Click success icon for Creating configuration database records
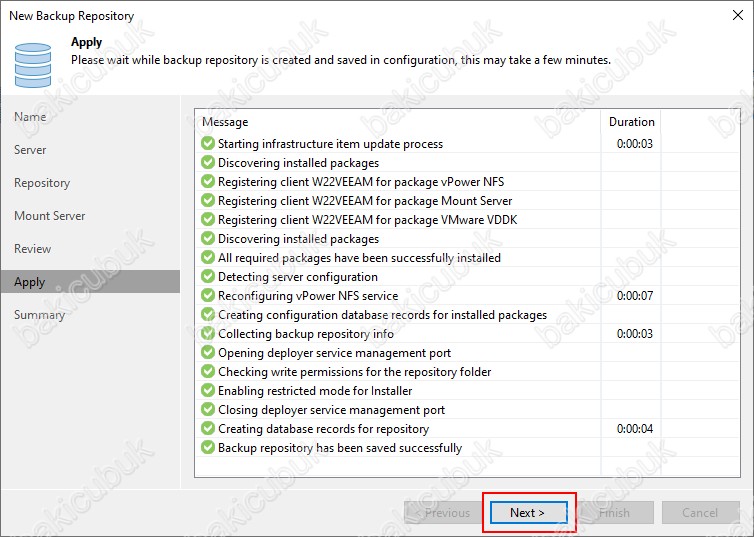 point(208,314)
